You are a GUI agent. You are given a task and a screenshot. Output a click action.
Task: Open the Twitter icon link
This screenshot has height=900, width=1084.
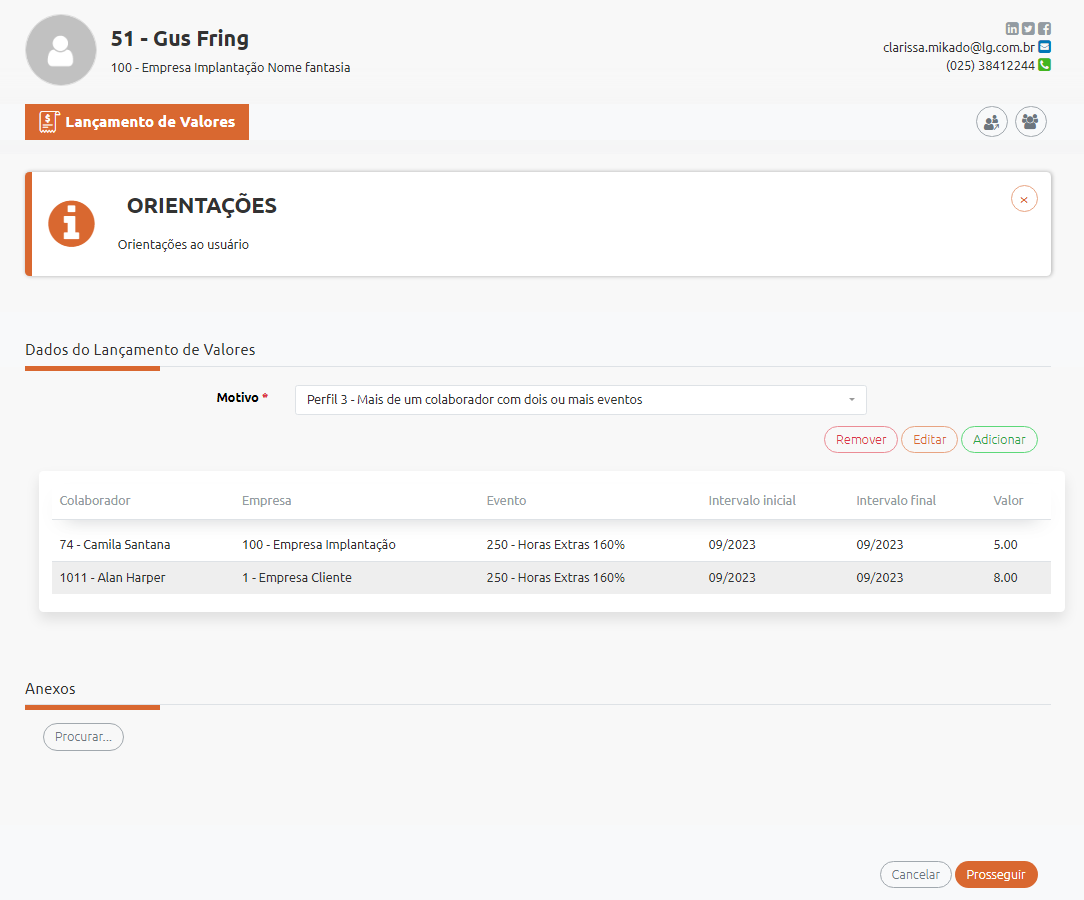pyautogui.click(x=1029, y=28)
